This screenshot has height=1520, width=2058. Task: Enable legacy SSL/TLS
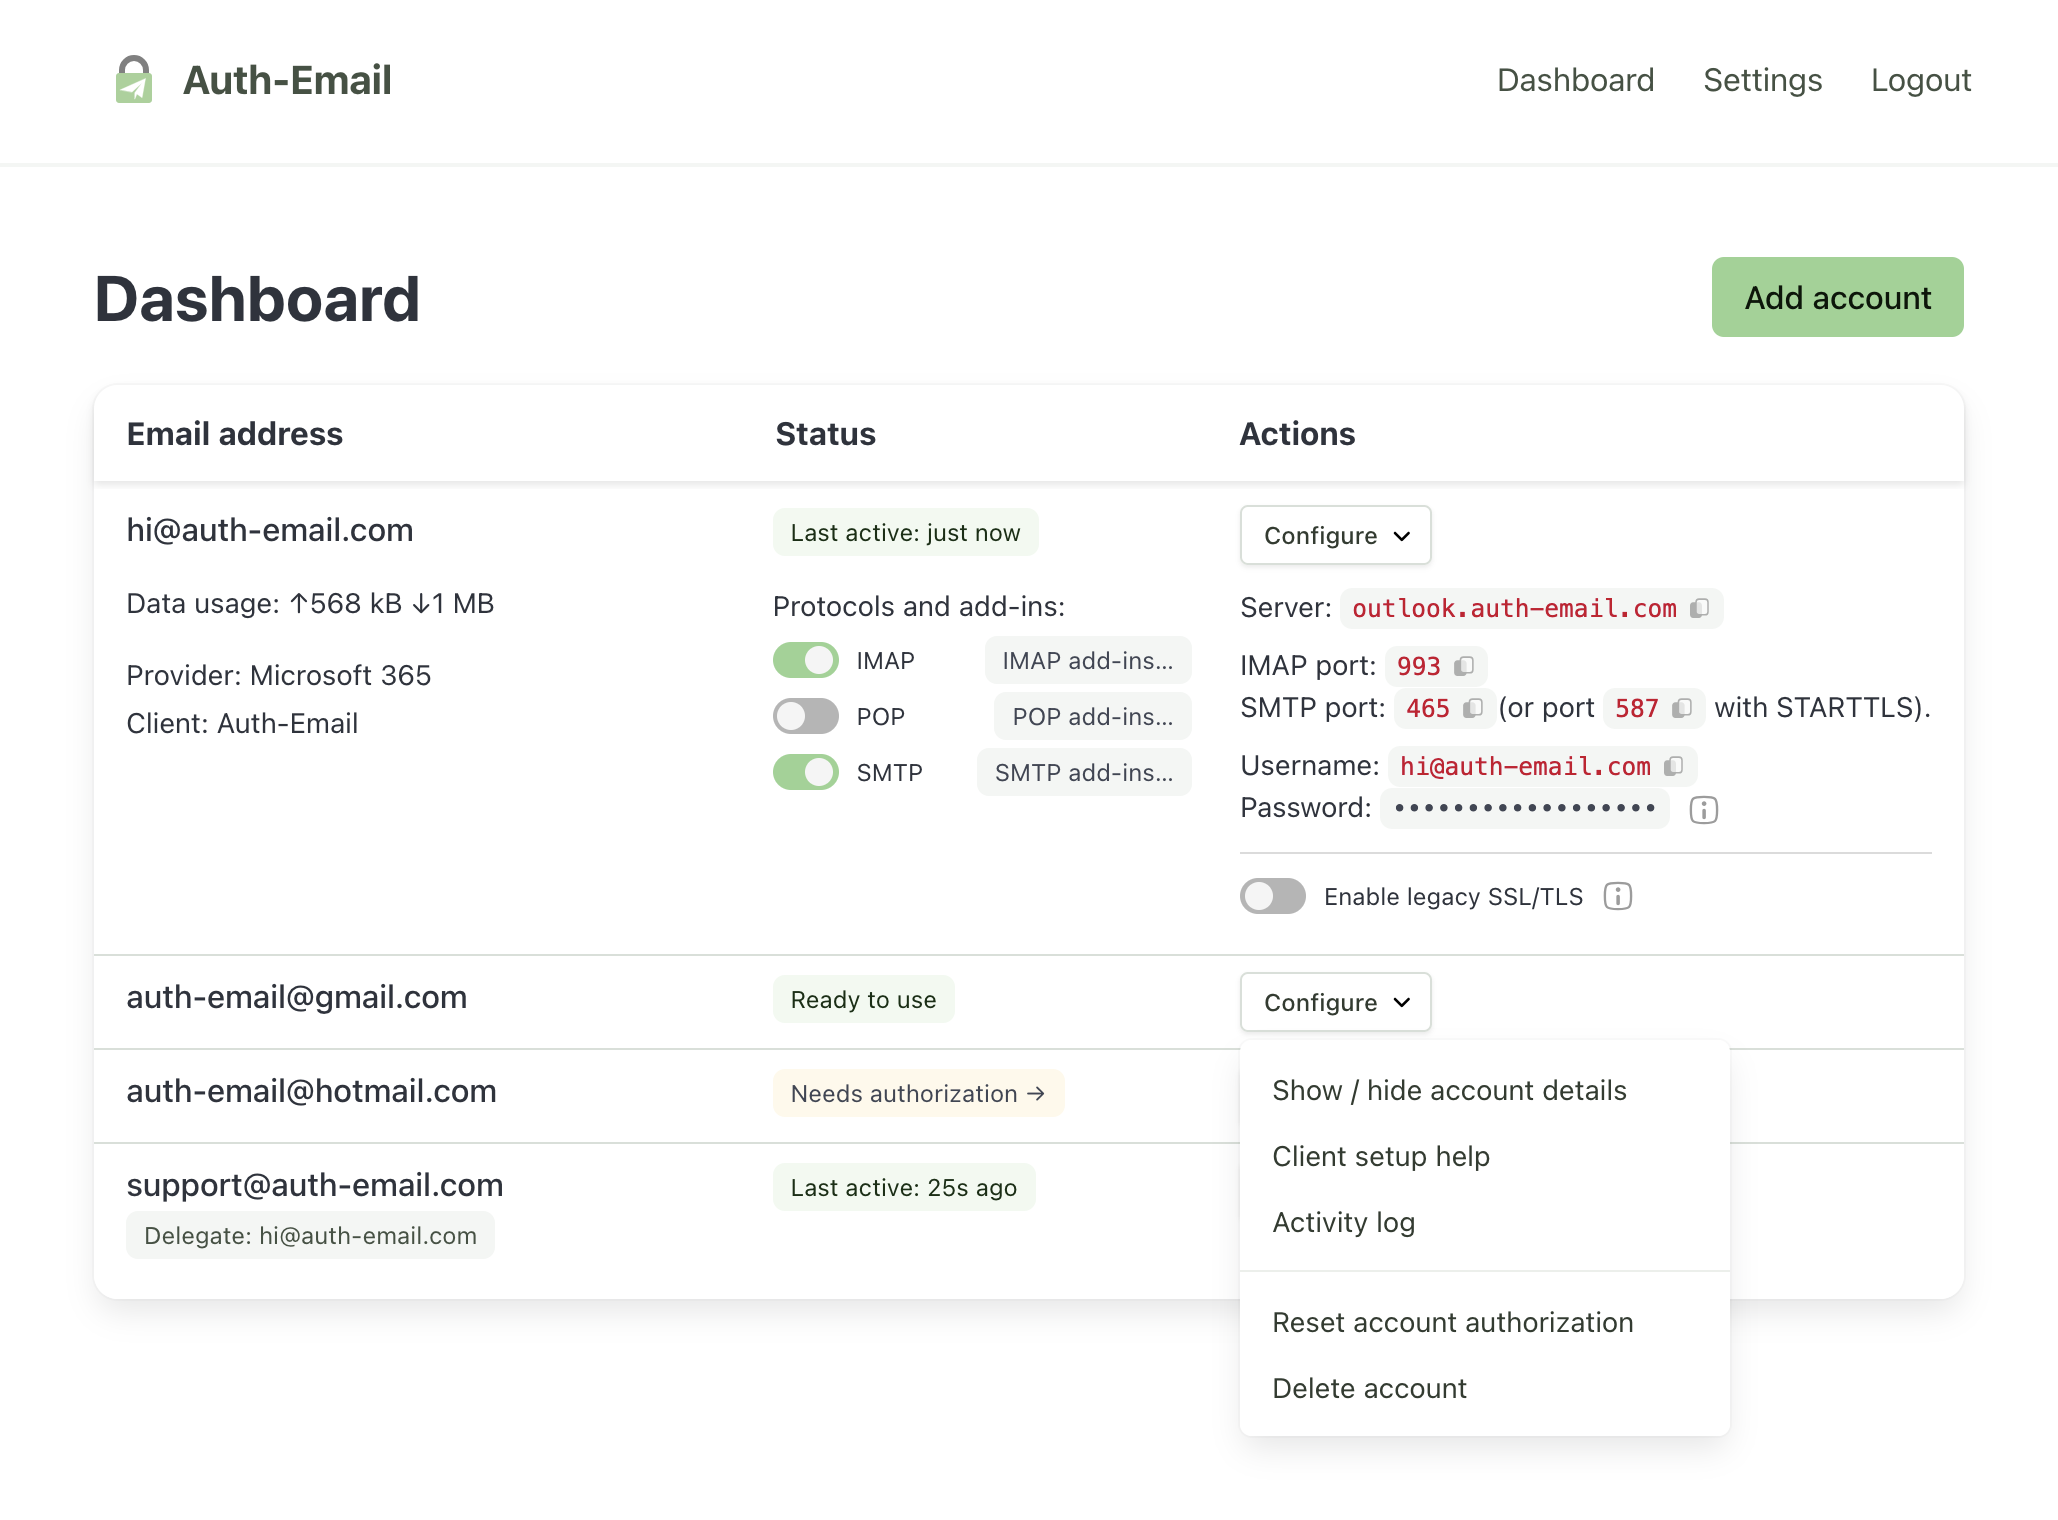pyautogui.click(x=1271, y=896)
